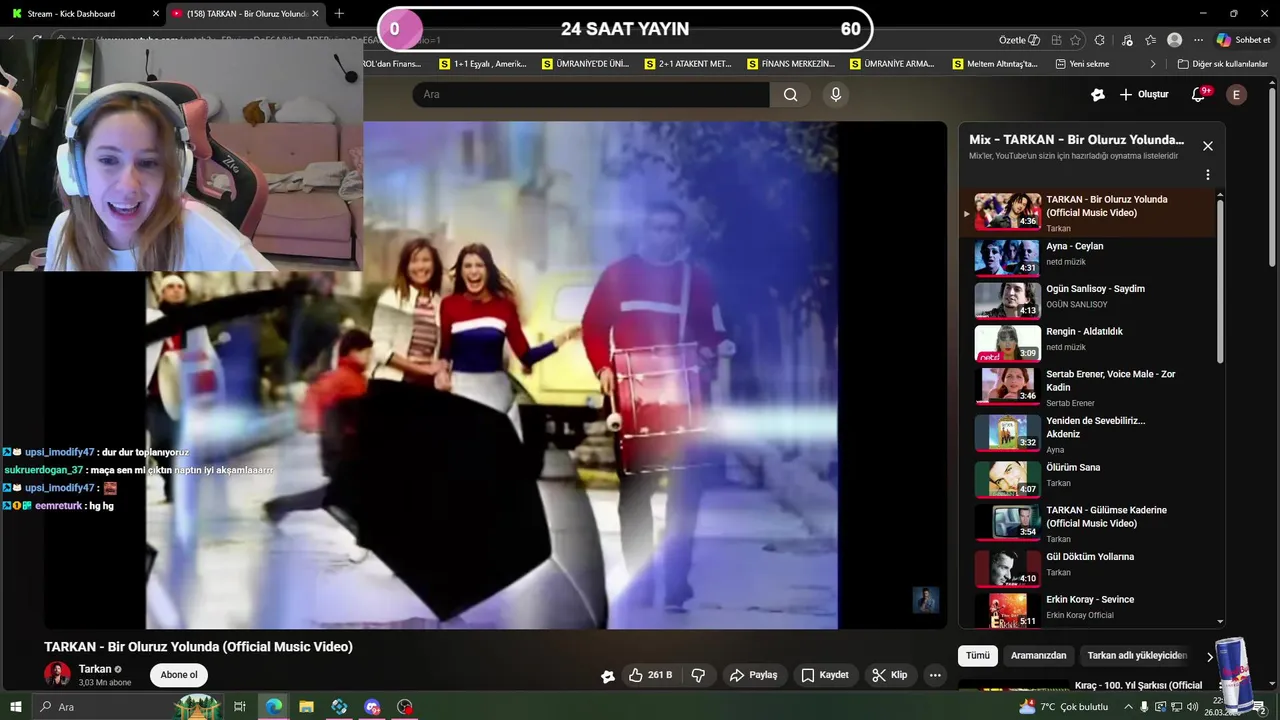Show more filter chips with right arrow
This screenshot has height=720, width=1280.
pos(1209,657)
